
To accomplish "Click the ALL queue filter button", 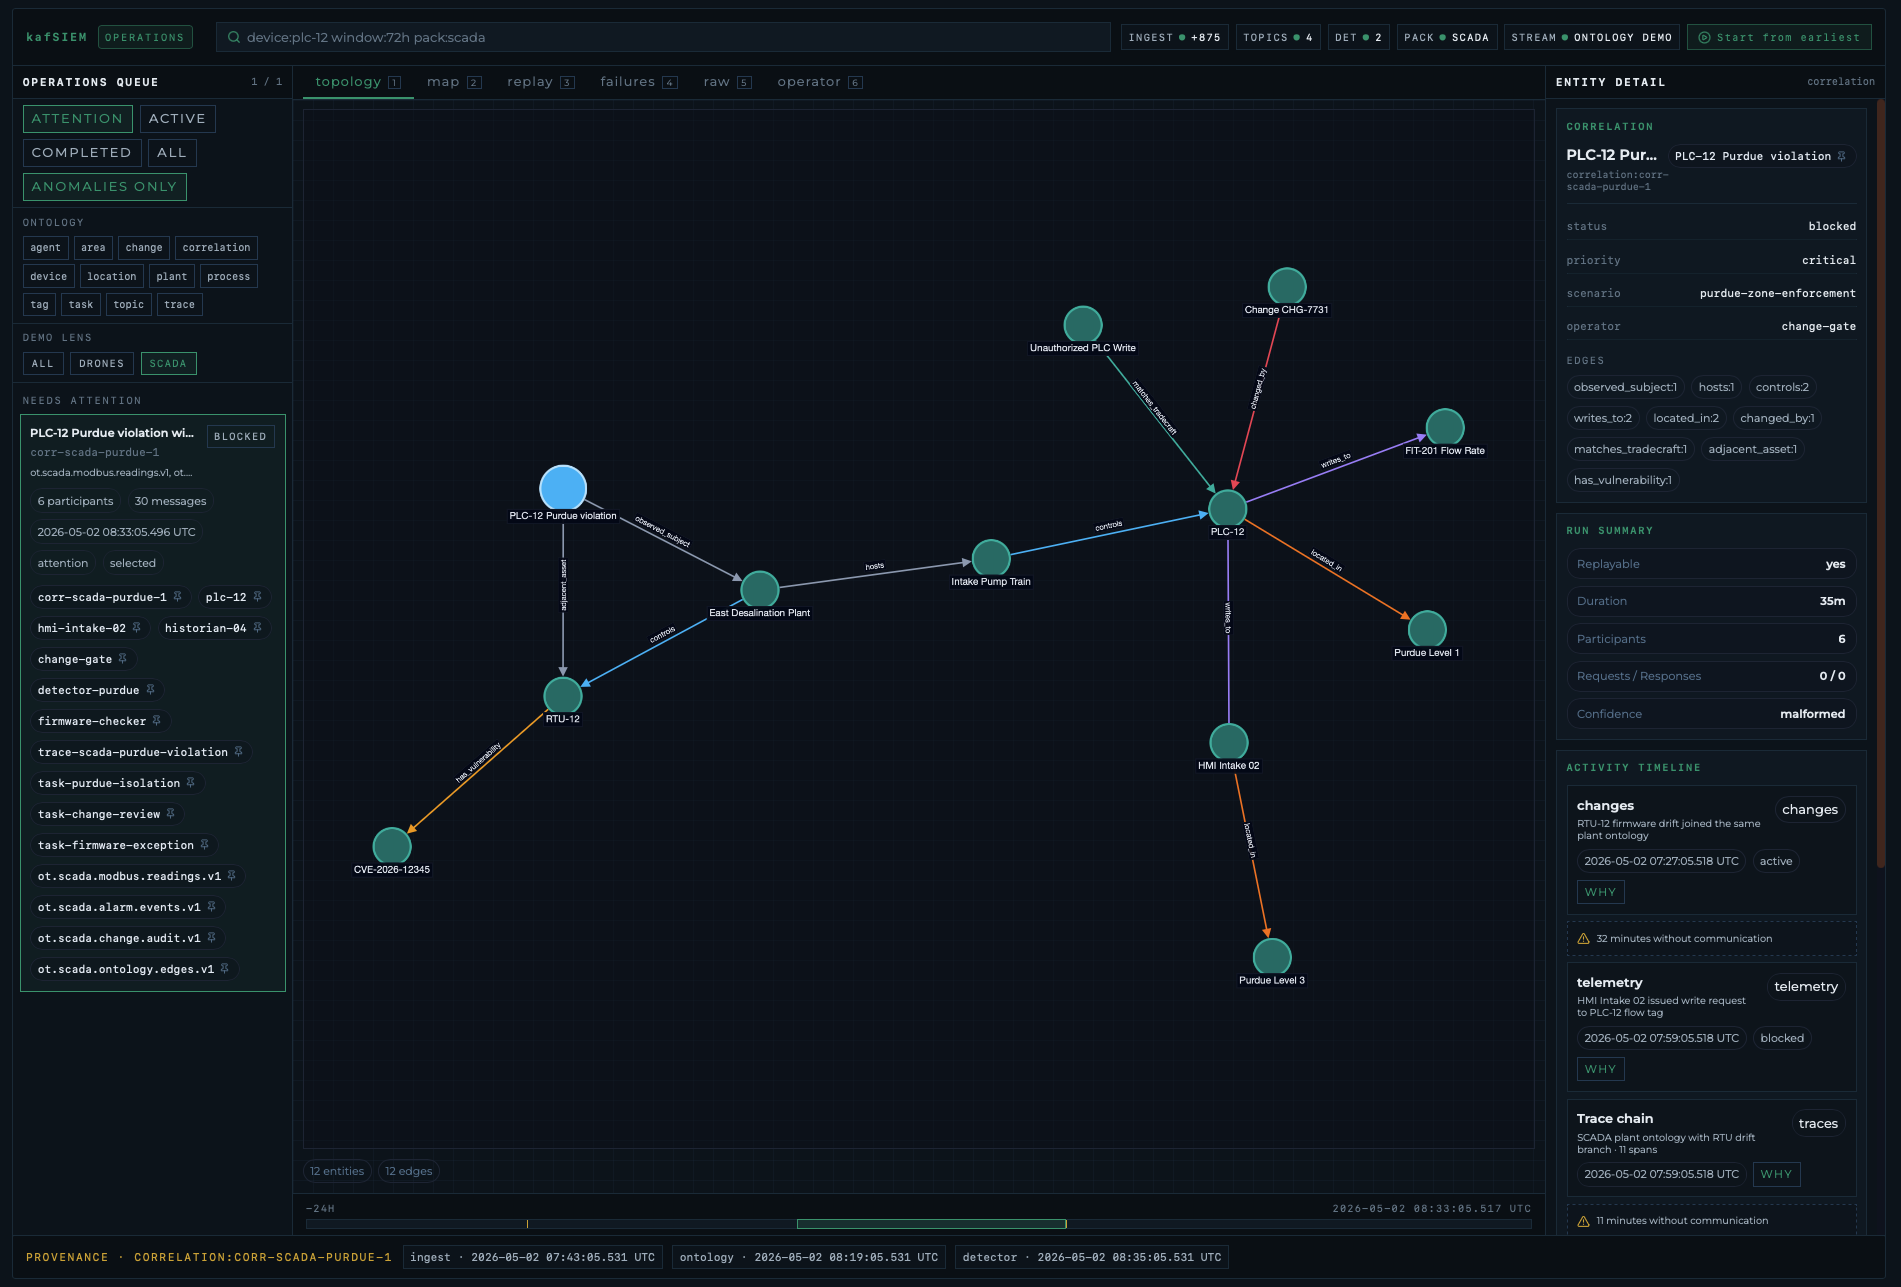I will pos(172,153).
